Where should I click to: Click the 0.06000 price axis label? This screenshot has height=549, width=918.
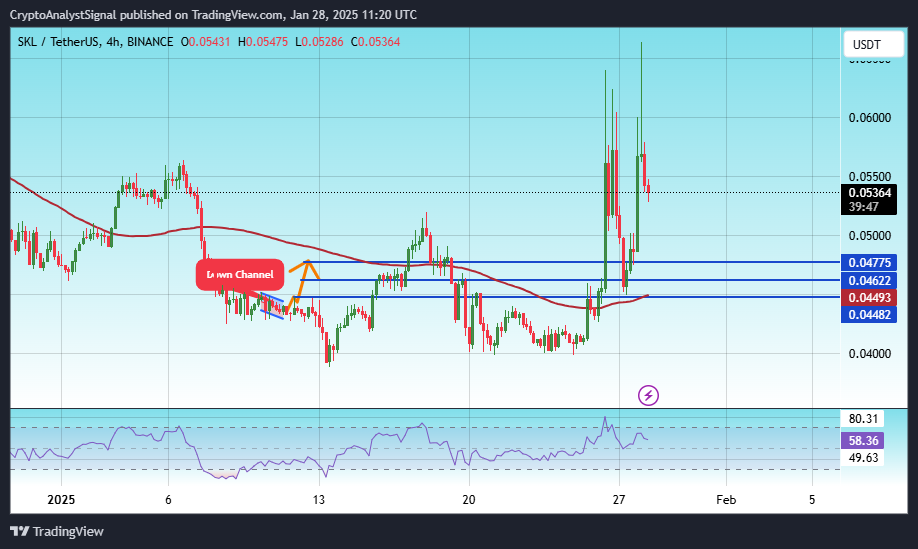click(869, 118)
